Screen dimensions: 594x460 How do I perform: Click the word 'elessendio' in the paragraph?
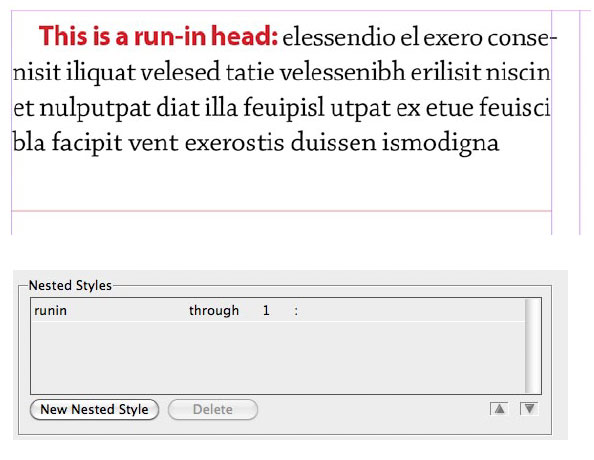tap(339, 38)
